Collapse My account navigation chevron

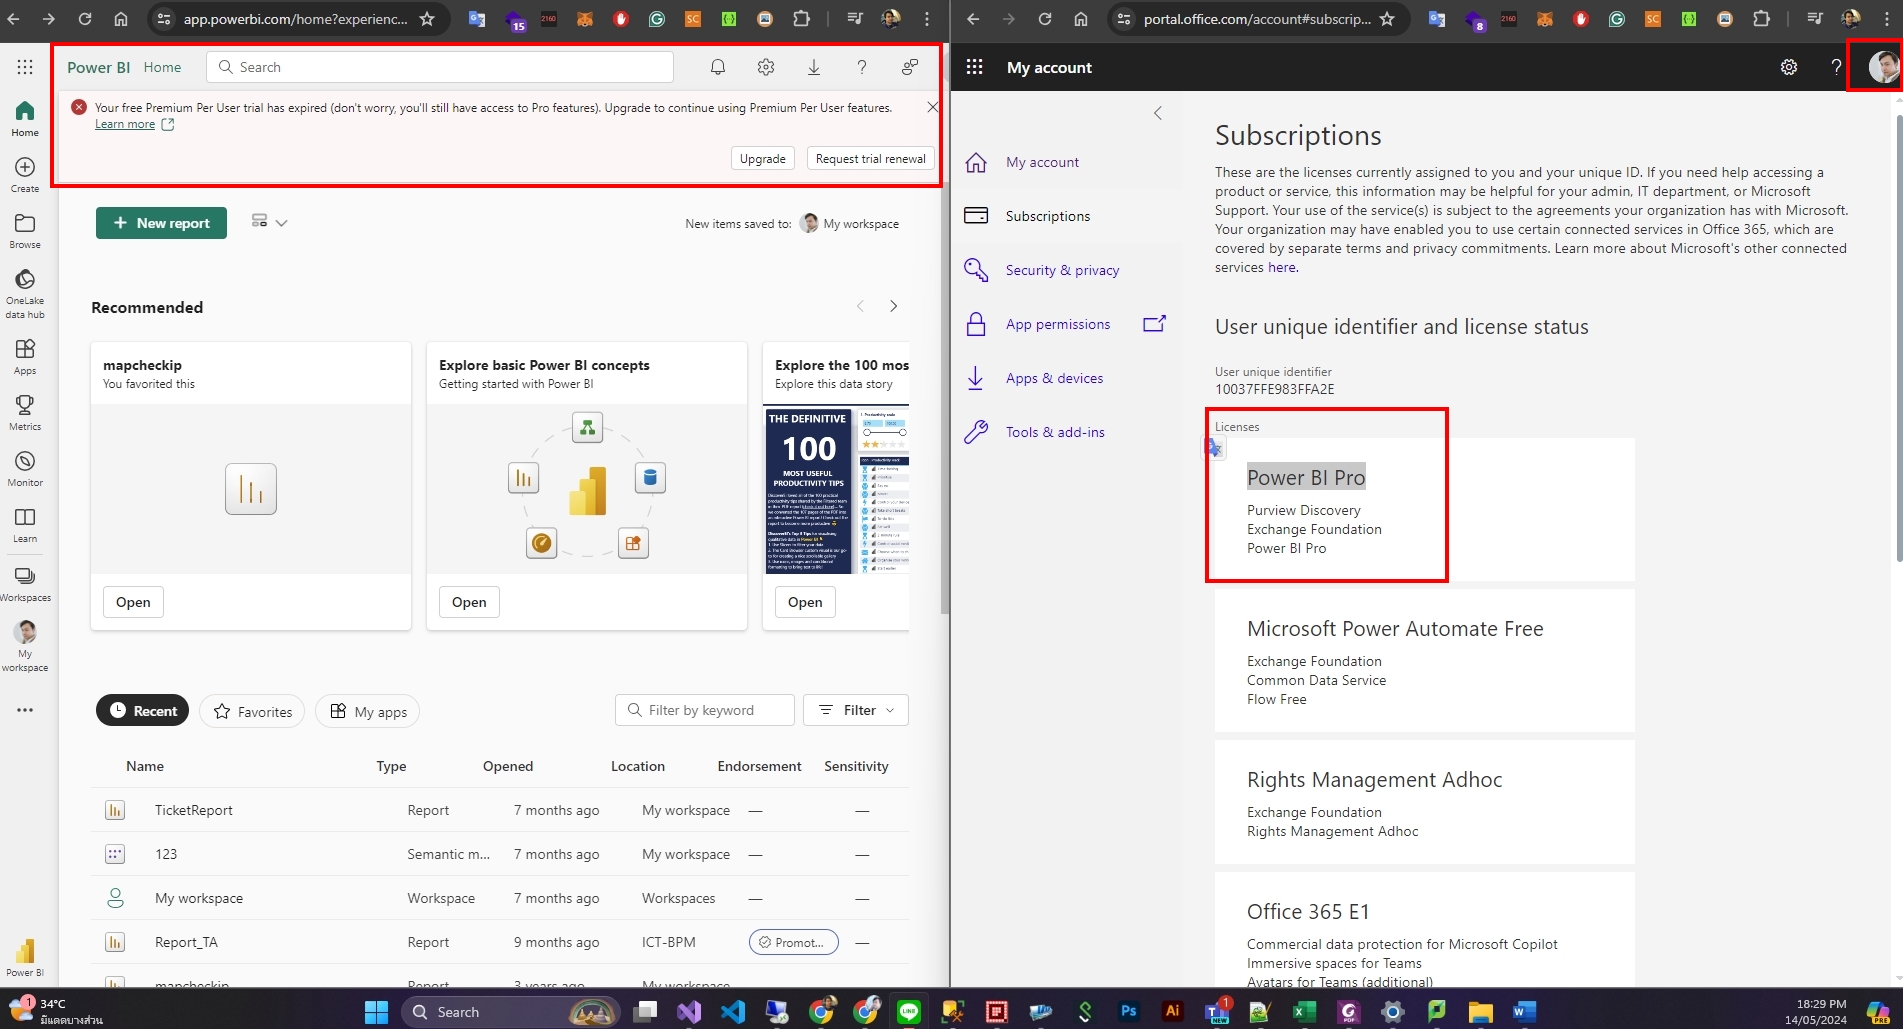tap(1158, 113)
